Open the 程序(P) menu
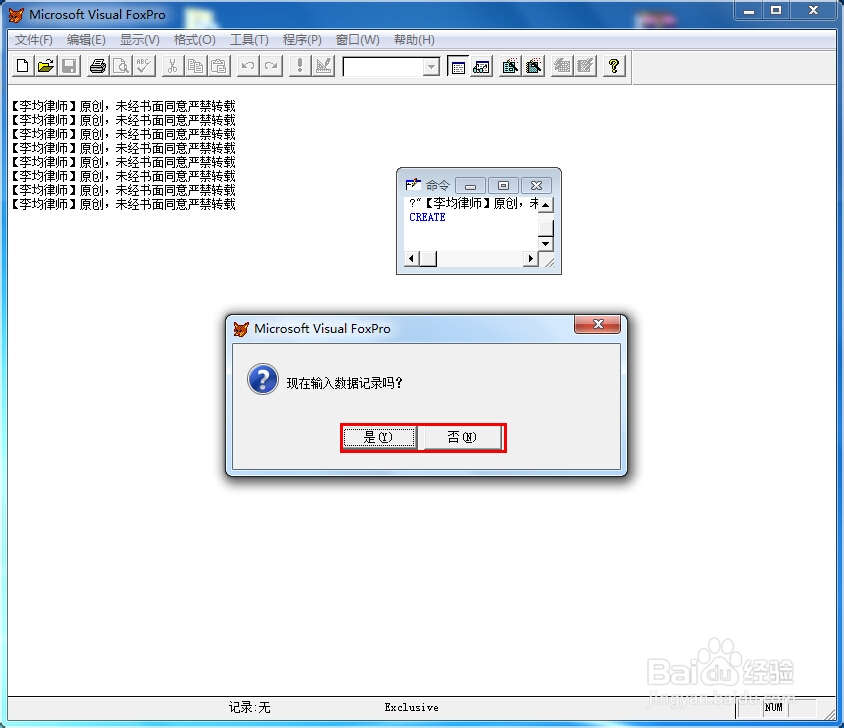The height and width of the screenshot is (728, 844). tap(302, 40)
